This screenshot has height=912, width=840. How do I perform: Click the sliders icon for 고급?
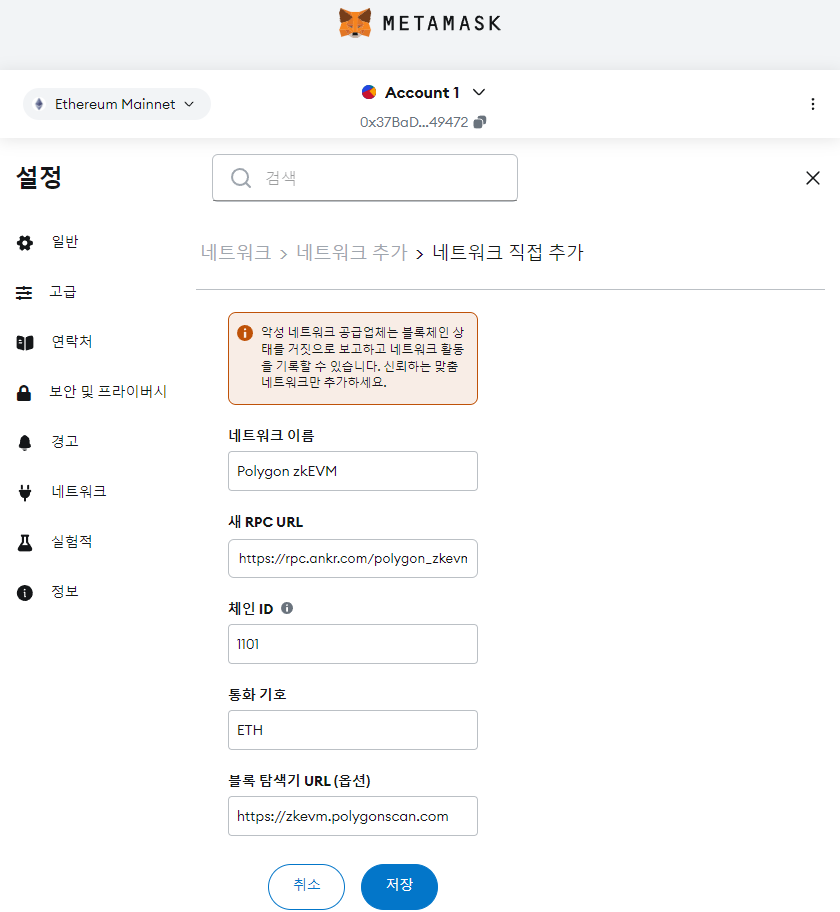click(24, 293)
